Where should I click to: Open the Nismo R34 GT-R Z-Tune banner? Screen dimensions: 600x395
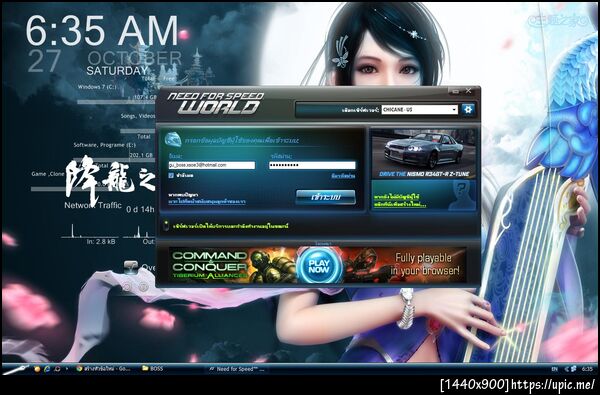[x=424, y=153]
